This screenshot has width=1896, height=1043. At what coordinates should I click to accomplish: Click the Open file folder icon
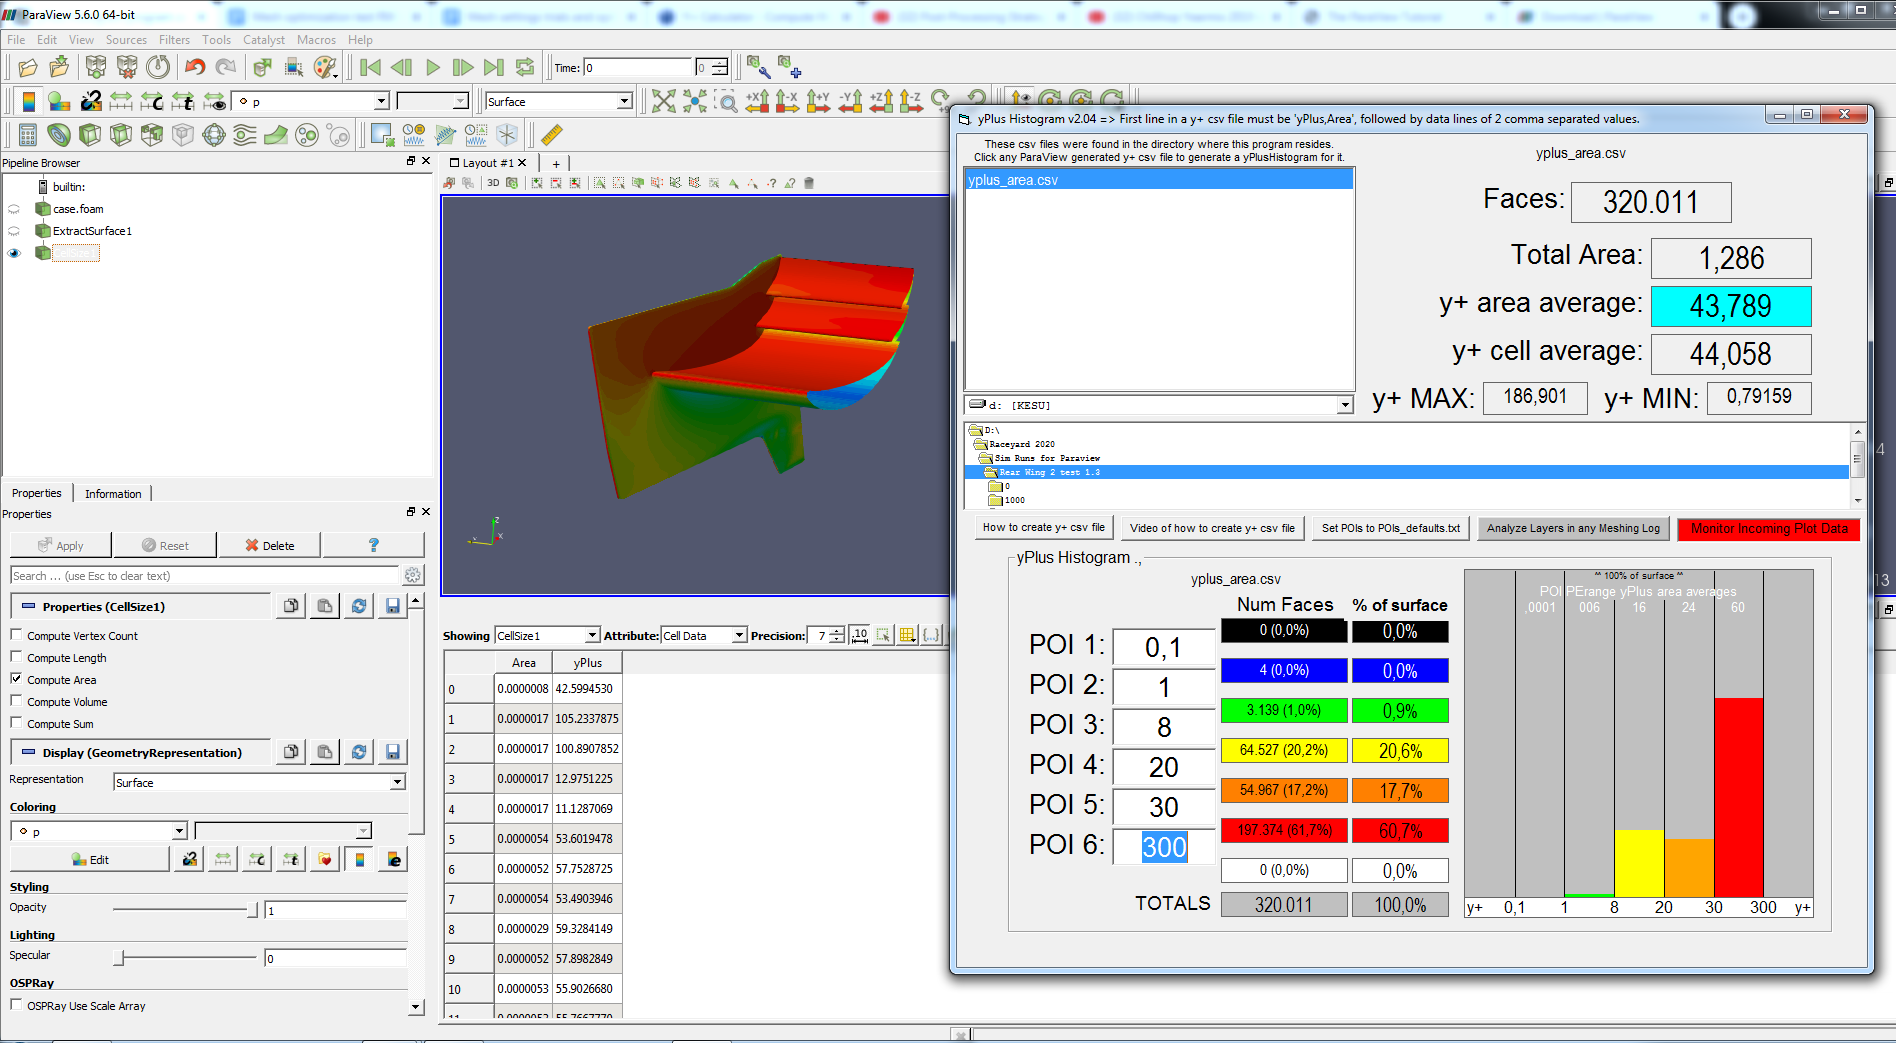27,67
